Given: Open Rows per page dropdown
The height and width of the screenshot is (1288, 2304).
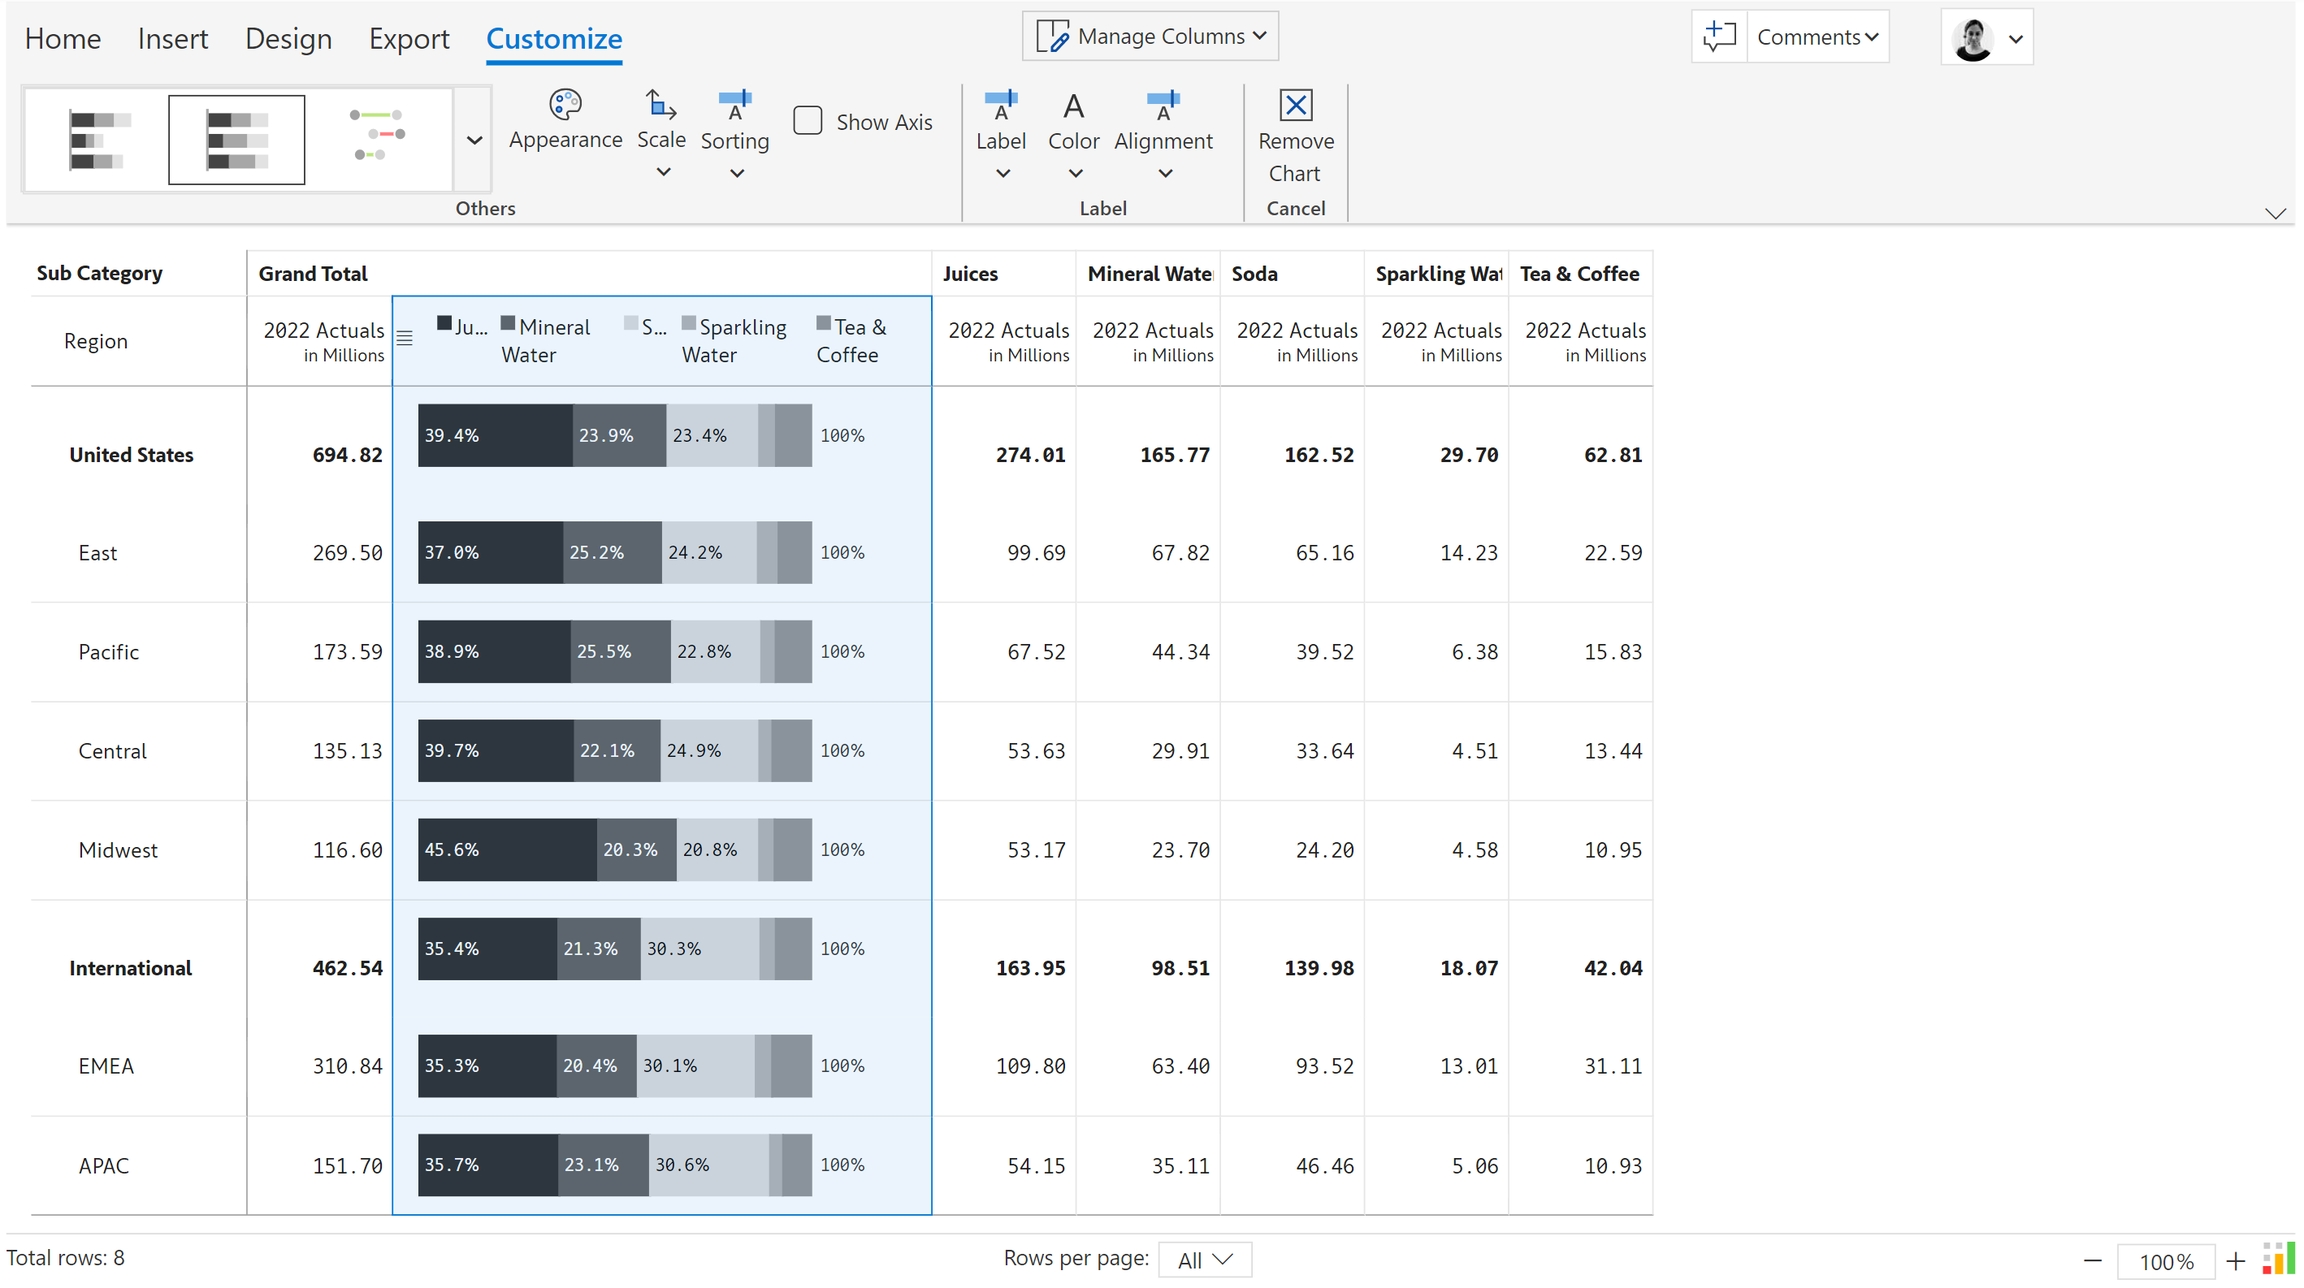Looking at the screenshot, I should [1205, 1259].
